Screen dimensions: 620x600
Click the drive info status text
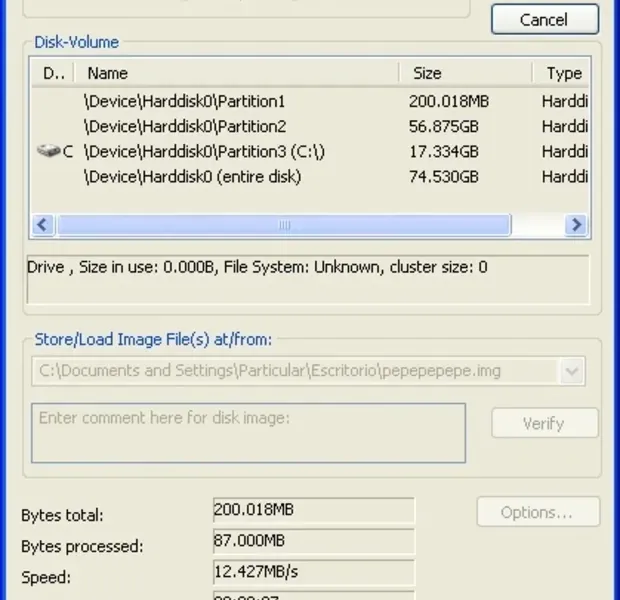tap(257, 267)
